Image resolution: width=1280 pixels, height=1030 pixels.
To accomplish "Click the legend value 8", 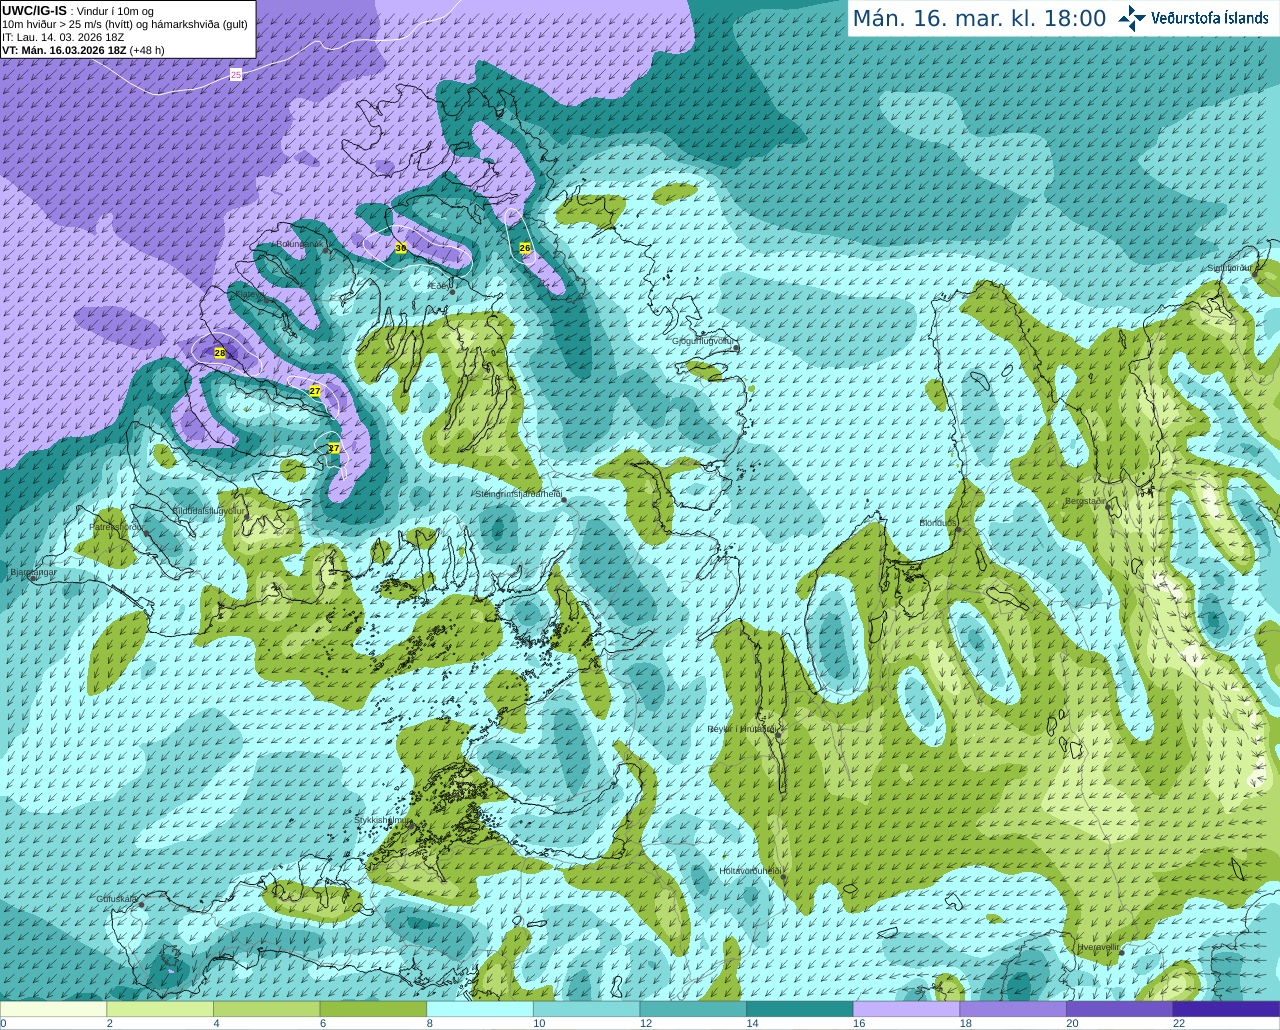I will [430, 1023].
